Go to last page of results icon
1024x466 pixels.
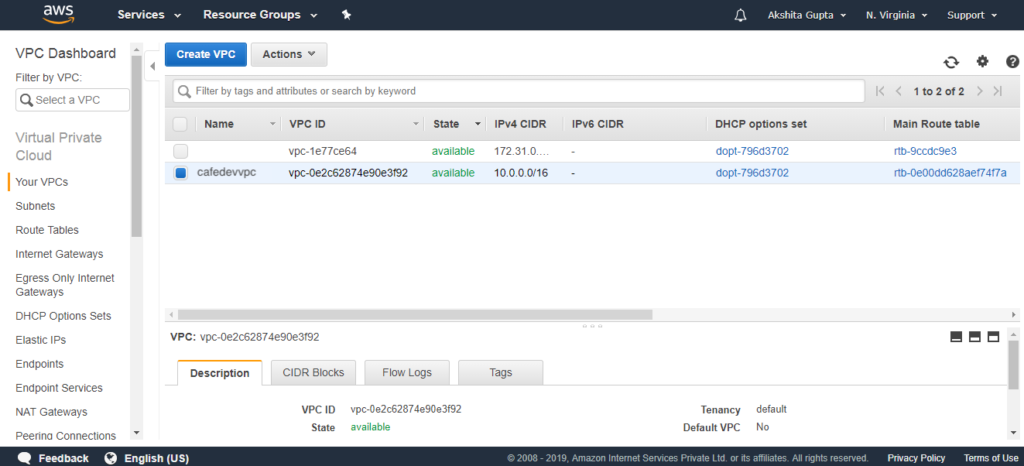click(x=997, y=91)
